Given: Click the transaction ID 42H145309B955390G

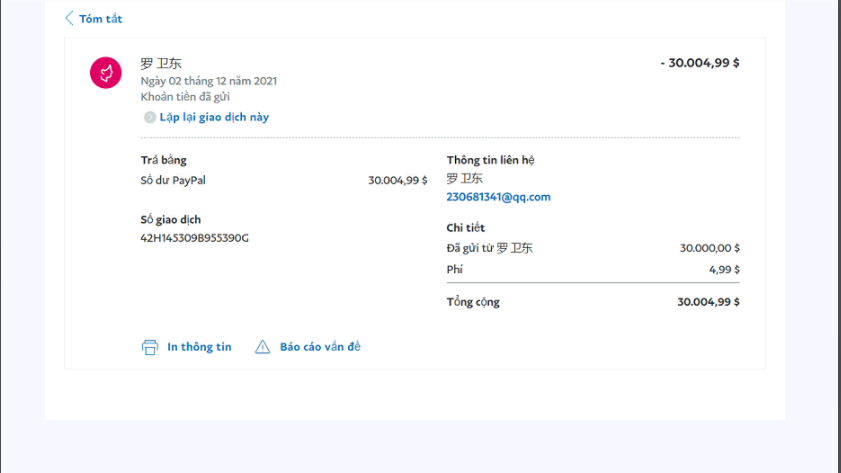Looking at the screenshot, I should (x=194, y=238).
